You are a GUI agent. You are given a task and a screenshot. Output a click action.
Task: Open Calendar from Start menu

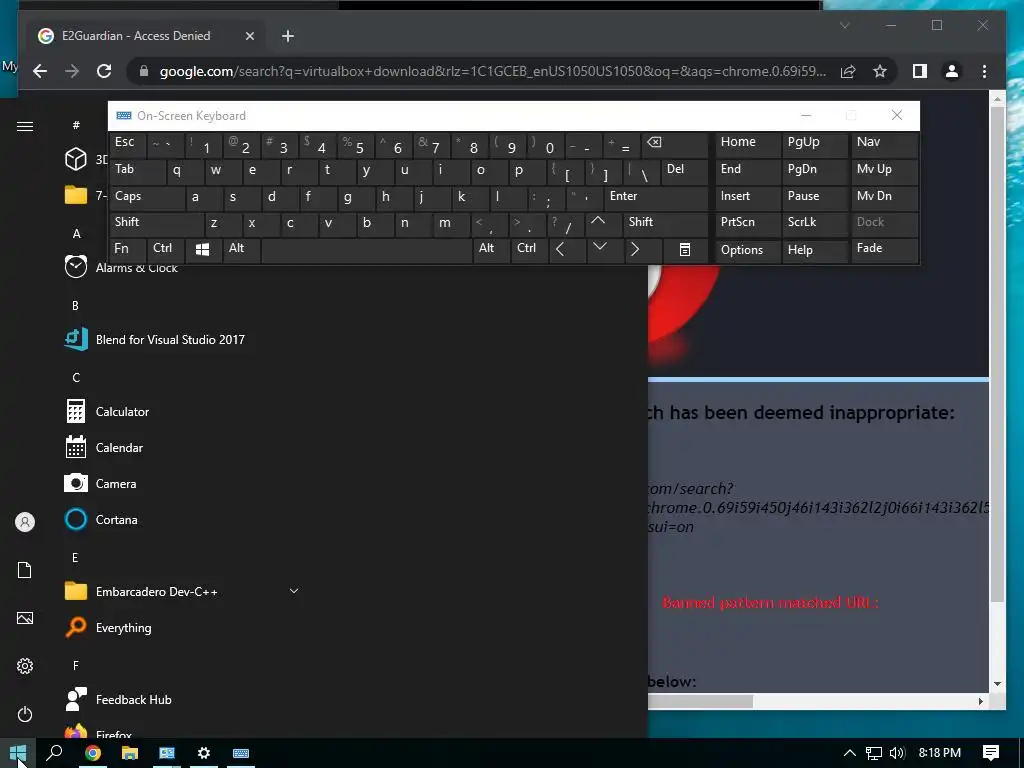pyautogui.click(x=182, y=447)
